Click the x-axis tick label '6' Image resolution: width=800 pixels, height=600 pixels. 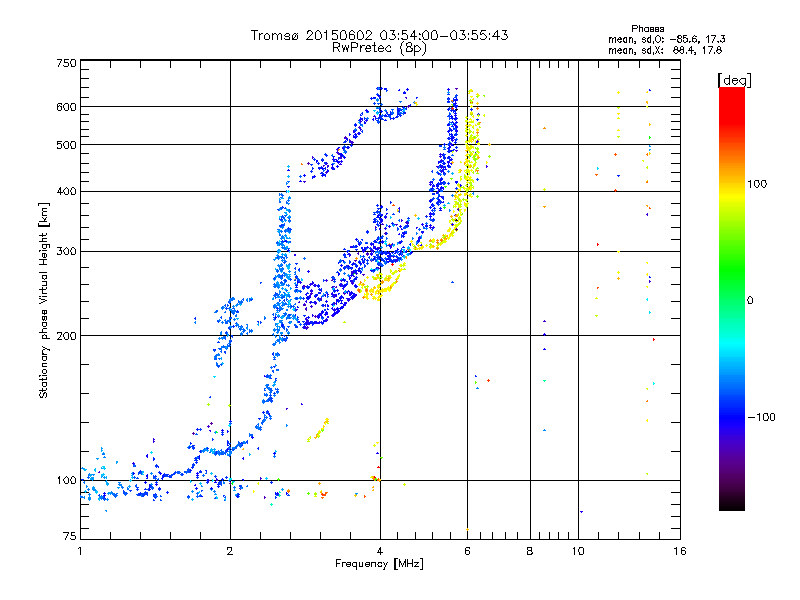[467, 551]
